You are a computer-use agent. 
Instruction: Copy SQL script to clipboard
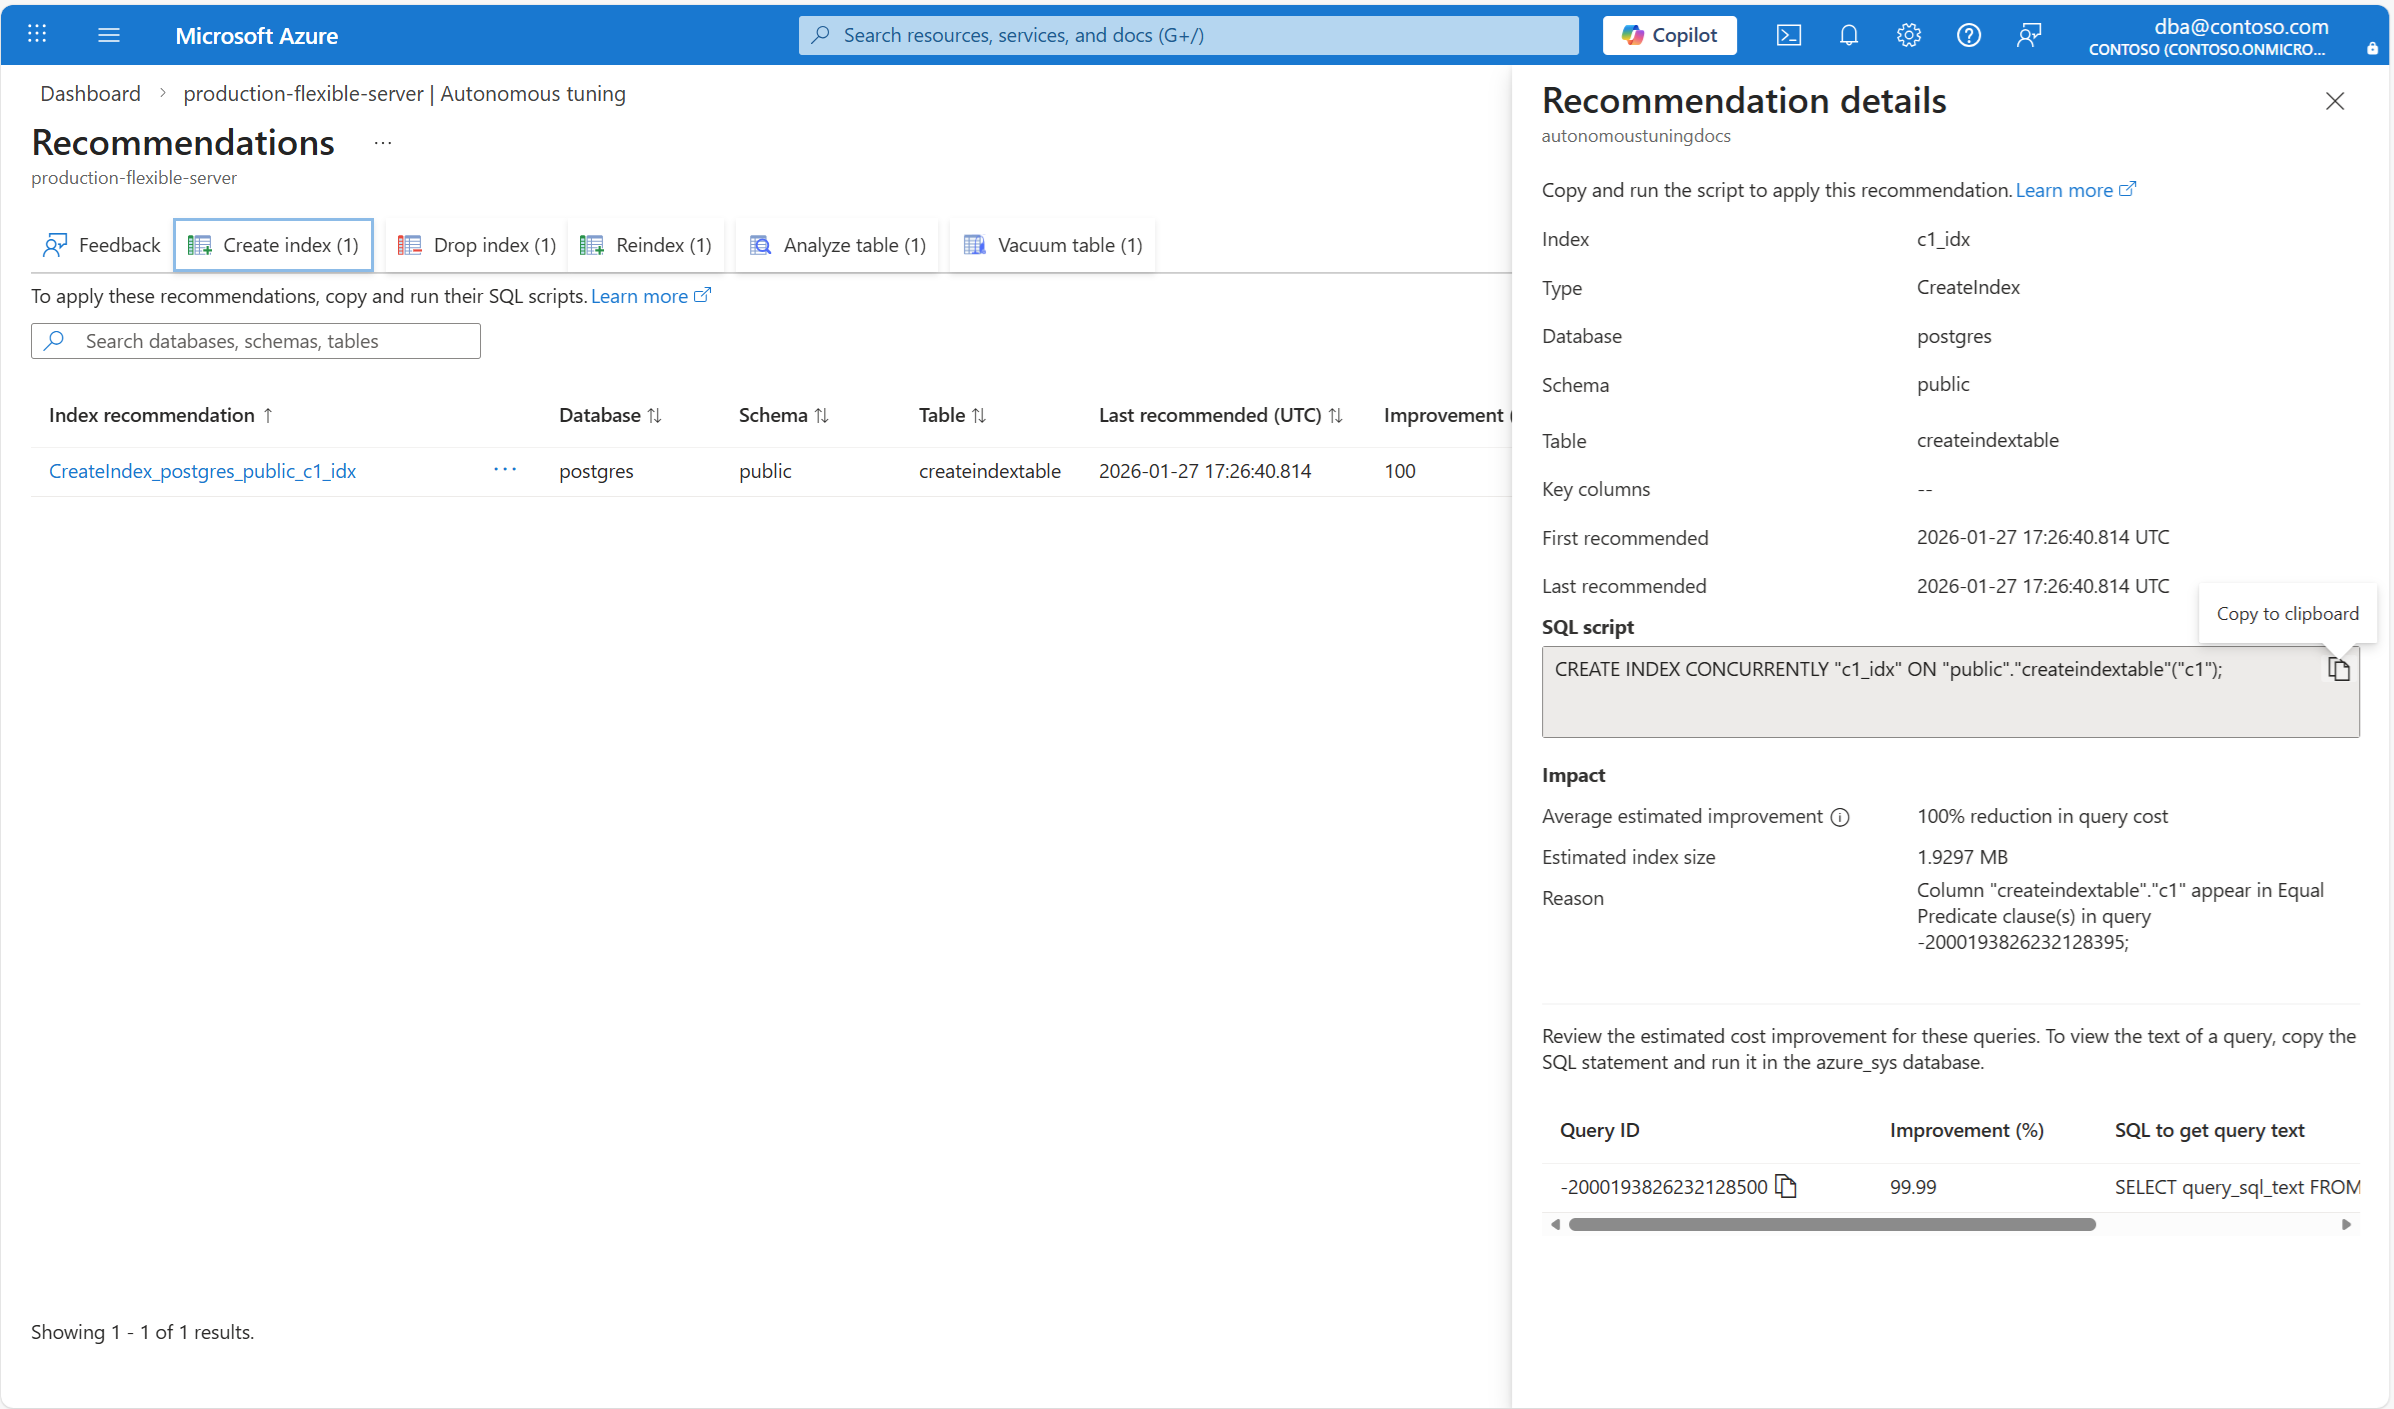point(2338,670)
